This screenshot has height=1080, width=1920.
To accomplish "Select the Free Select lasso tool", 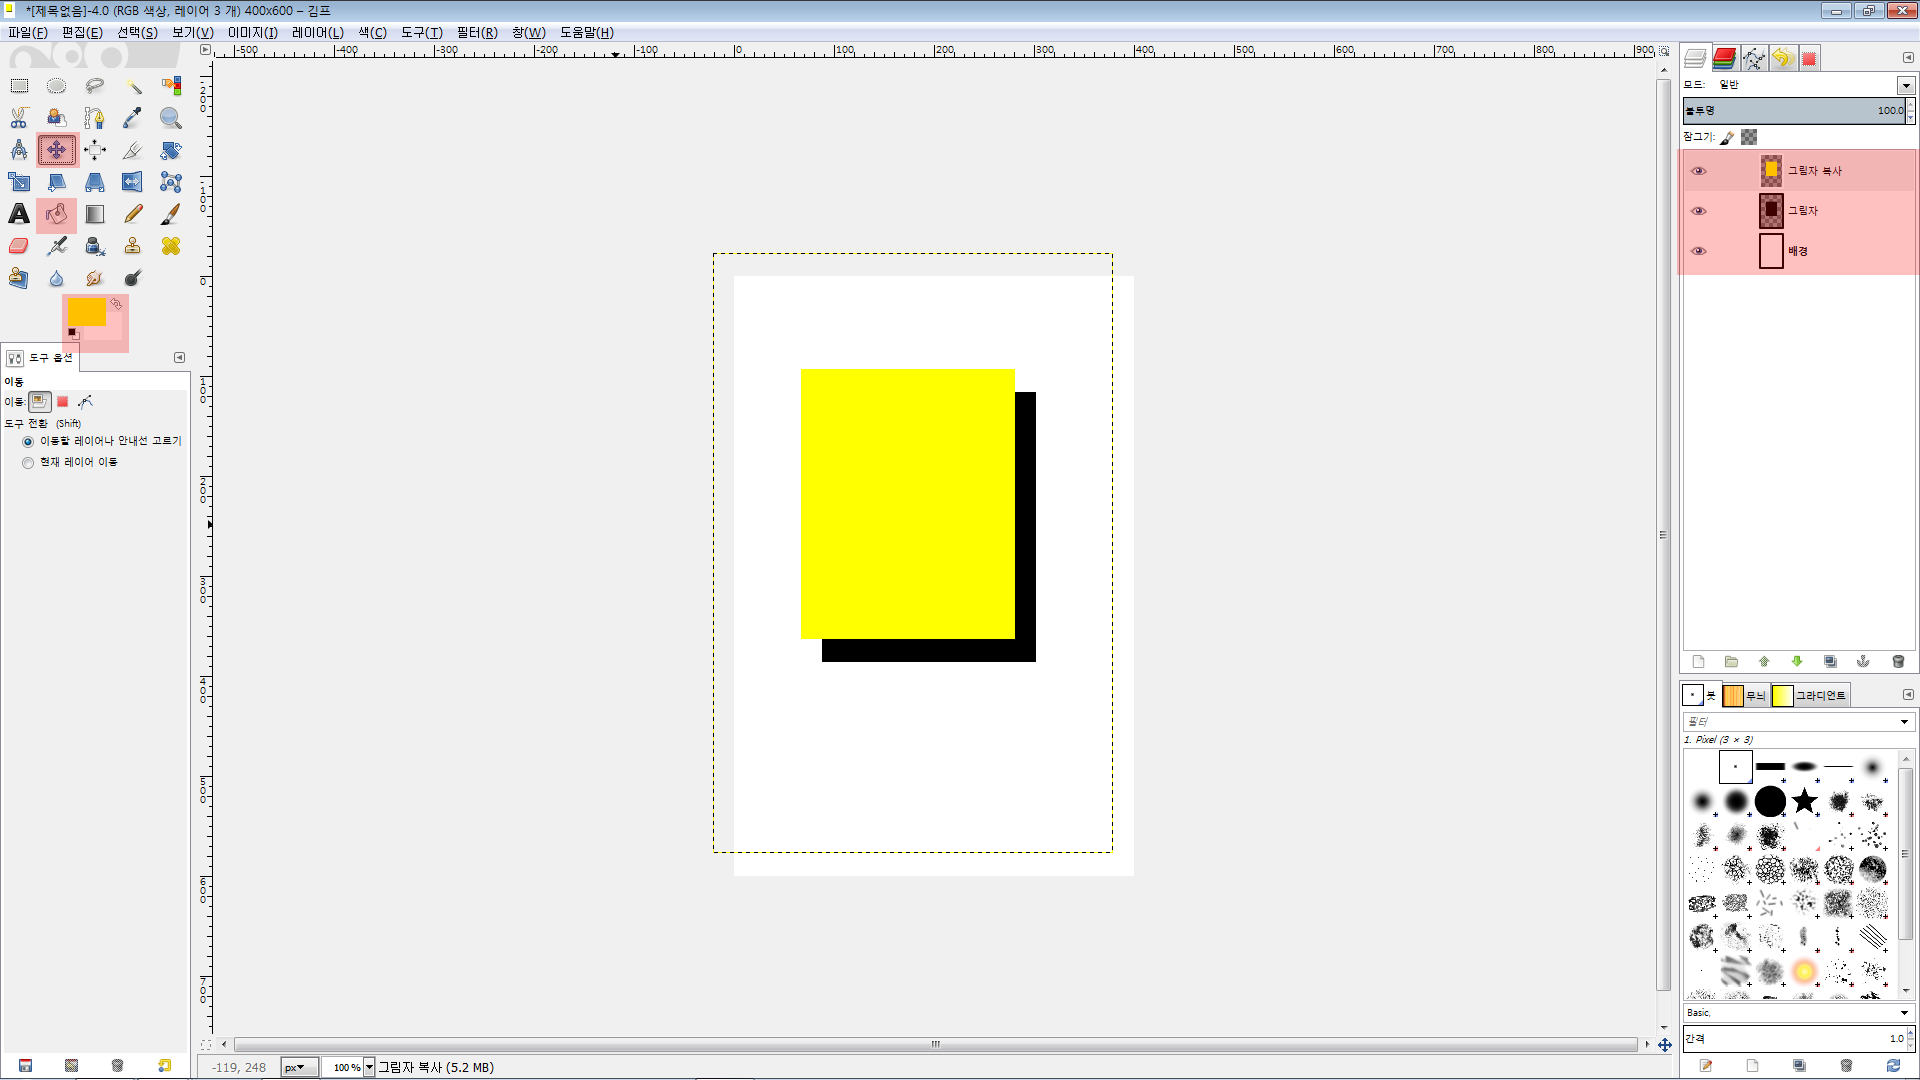I will click(95, 86).
